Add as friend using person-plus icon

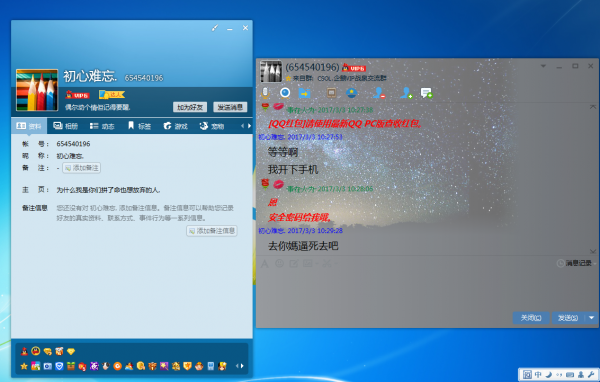point(407,93)
